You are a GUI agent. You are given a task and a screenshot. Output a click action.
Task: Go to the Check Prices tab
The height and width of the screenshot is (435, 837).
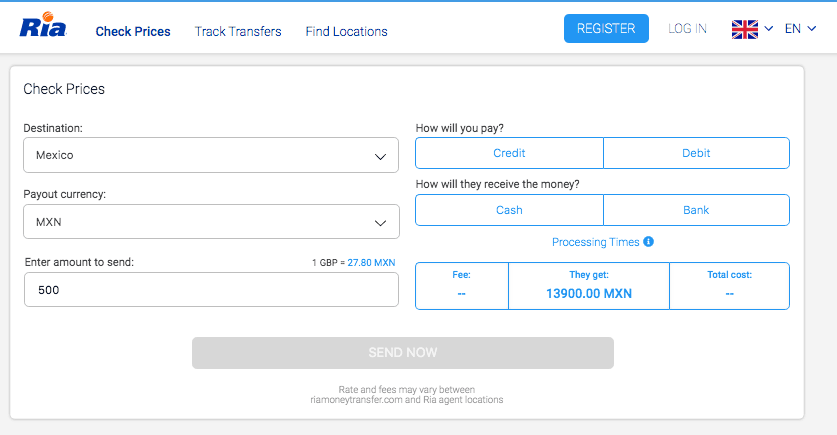point(133,31)
